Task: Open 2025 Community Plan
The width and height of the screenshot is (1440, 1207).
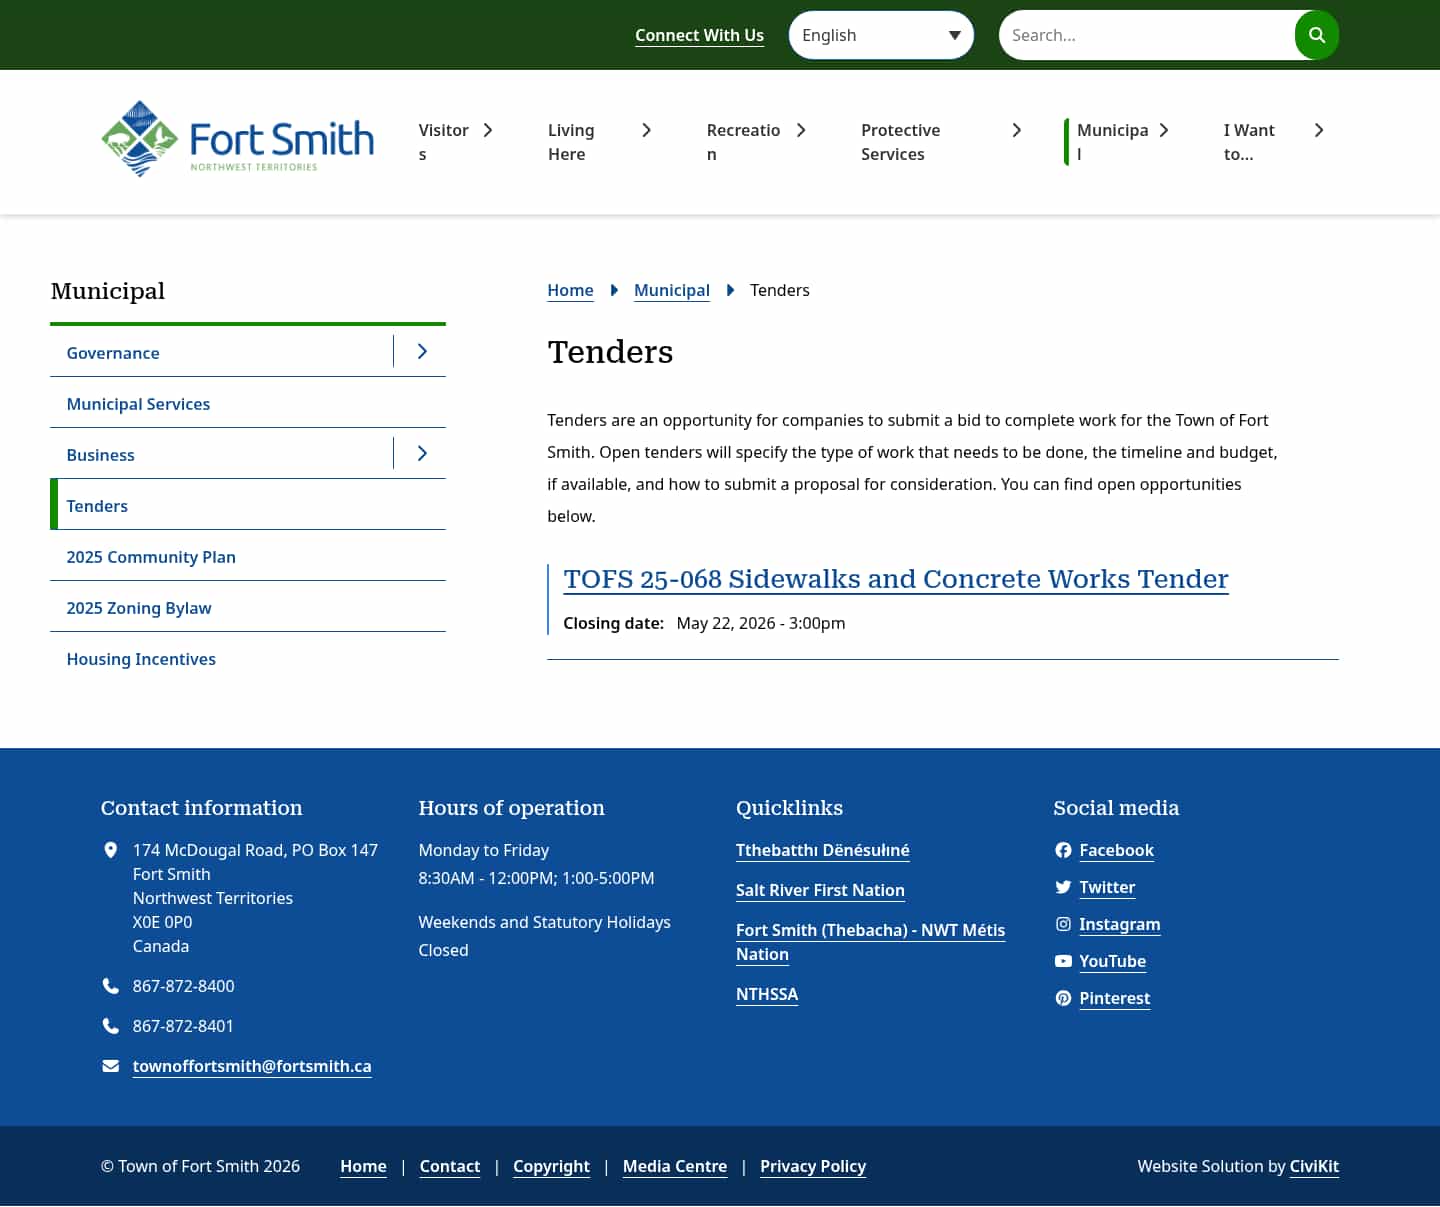Action: click(151, 557)
